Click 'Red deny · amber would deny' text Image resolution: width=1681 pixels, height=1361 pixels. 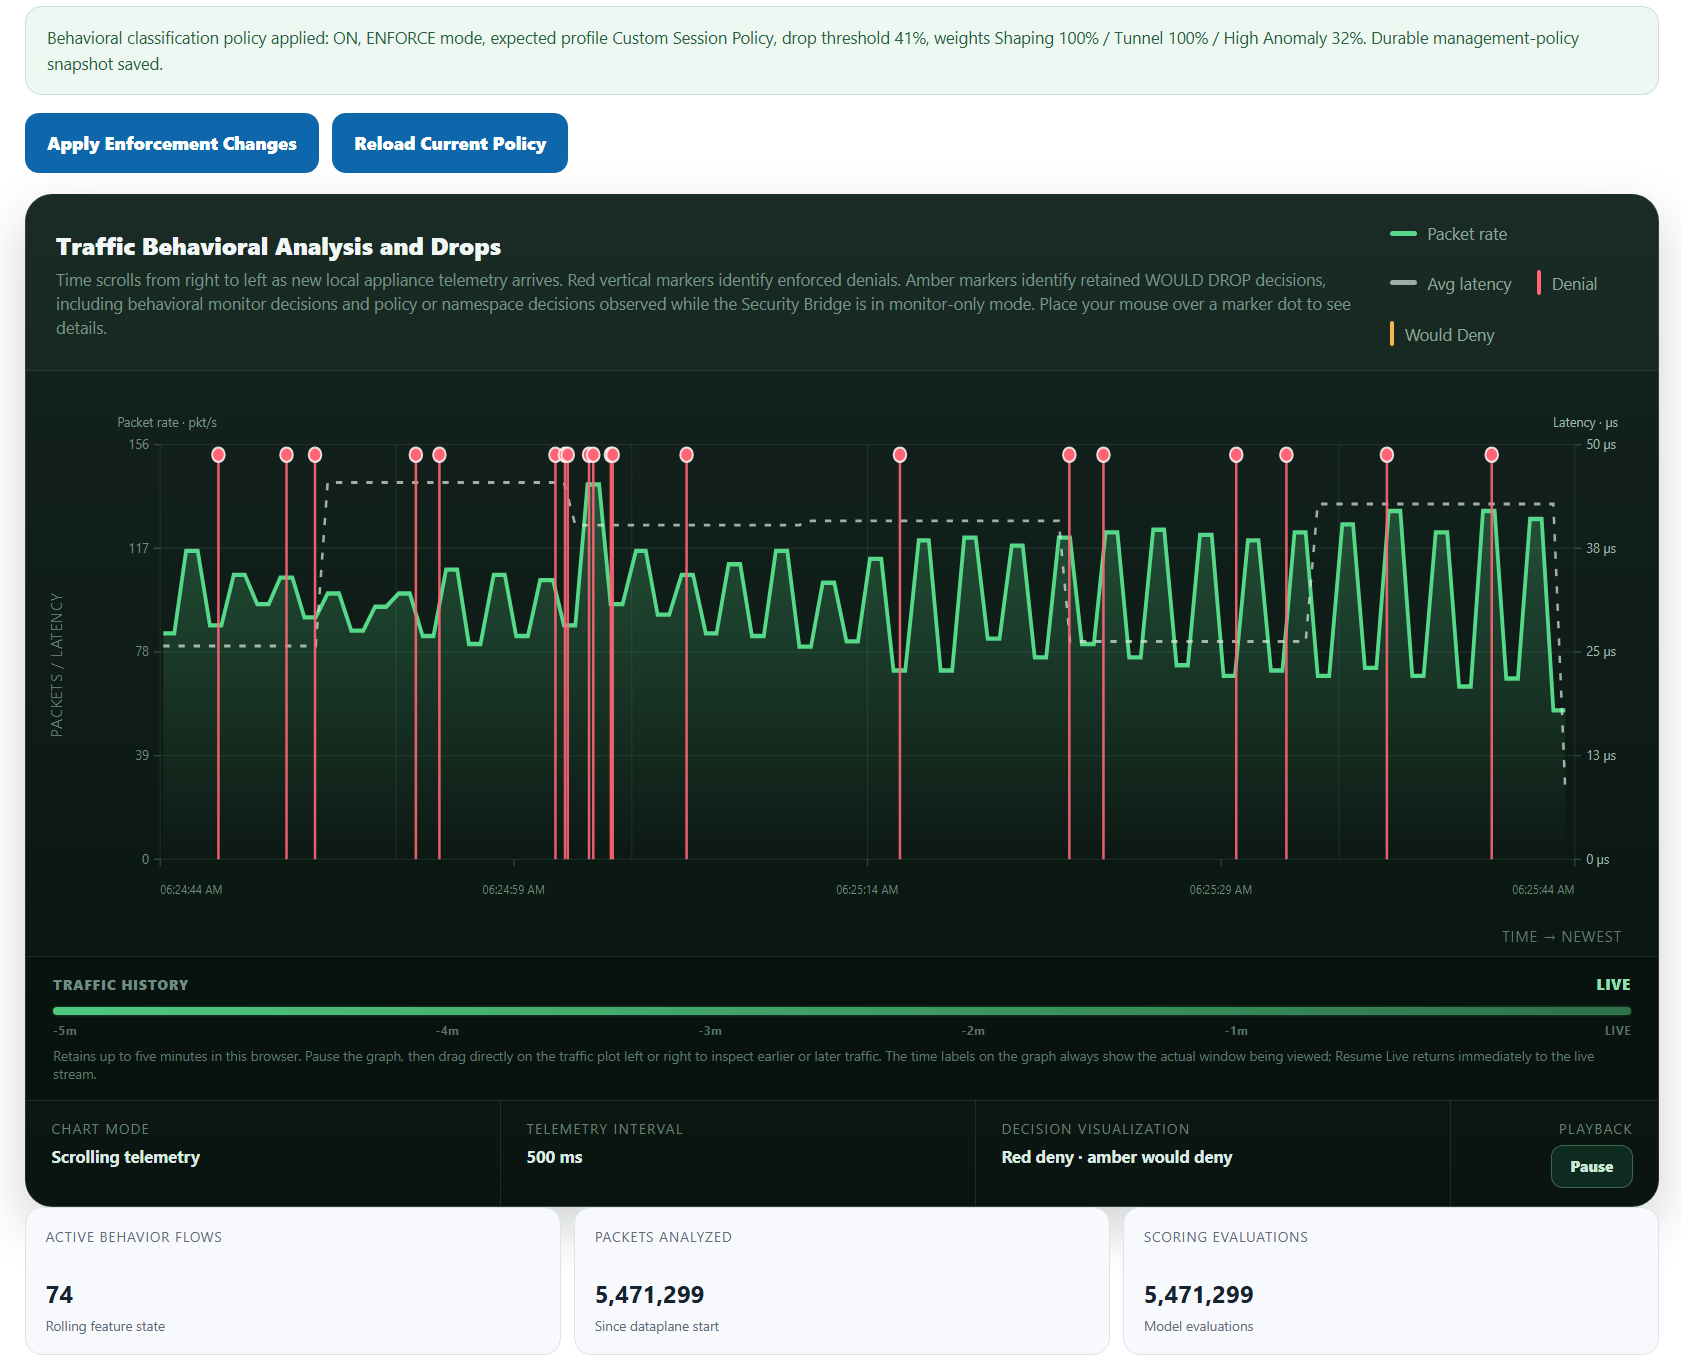pos(1117,1157)
